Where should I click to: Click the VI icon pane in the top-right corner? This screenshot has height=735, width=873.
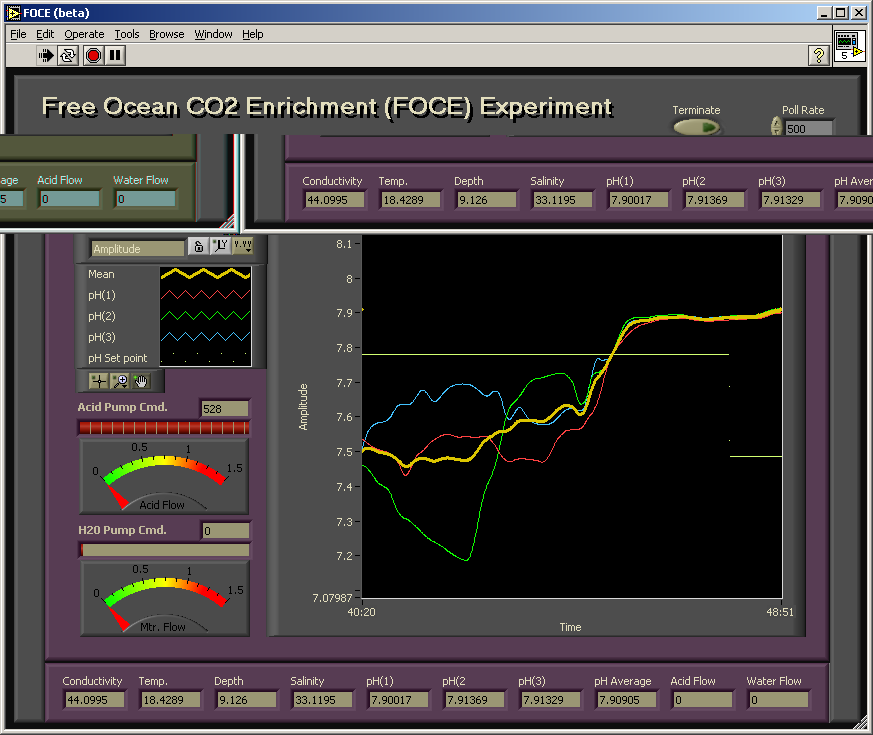[x=850, y=46]
